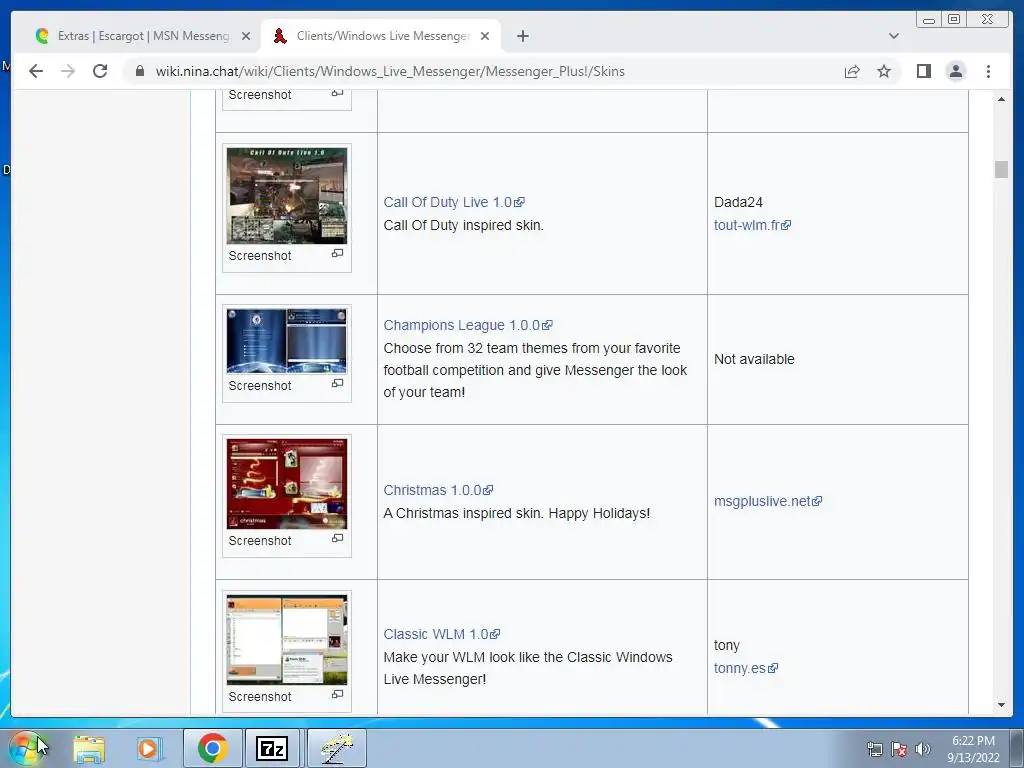Open the dragonfly app in taskbar
This screenshot has height=768, width=1024.
(x=337, y=748)
